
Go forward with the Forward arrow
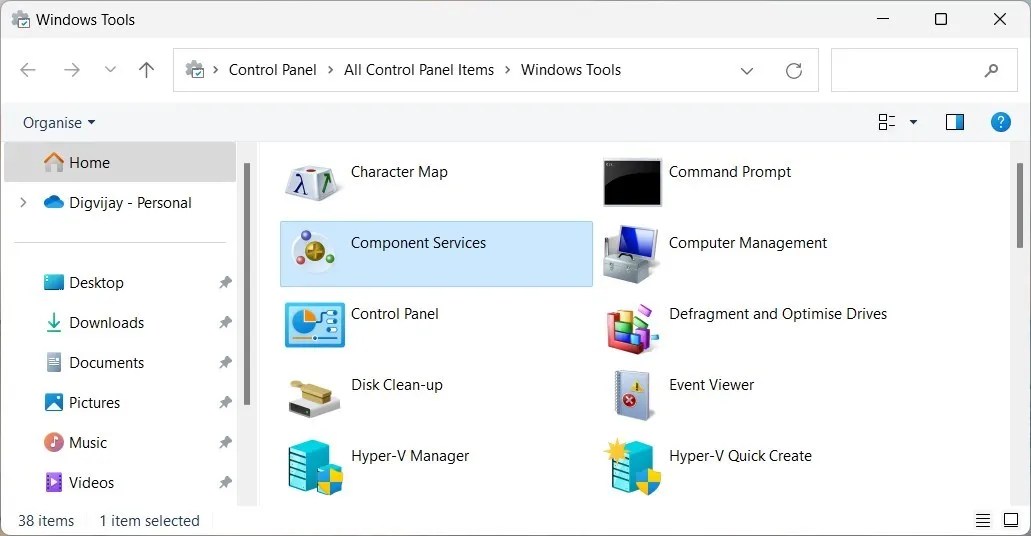[x=72, y=70]
